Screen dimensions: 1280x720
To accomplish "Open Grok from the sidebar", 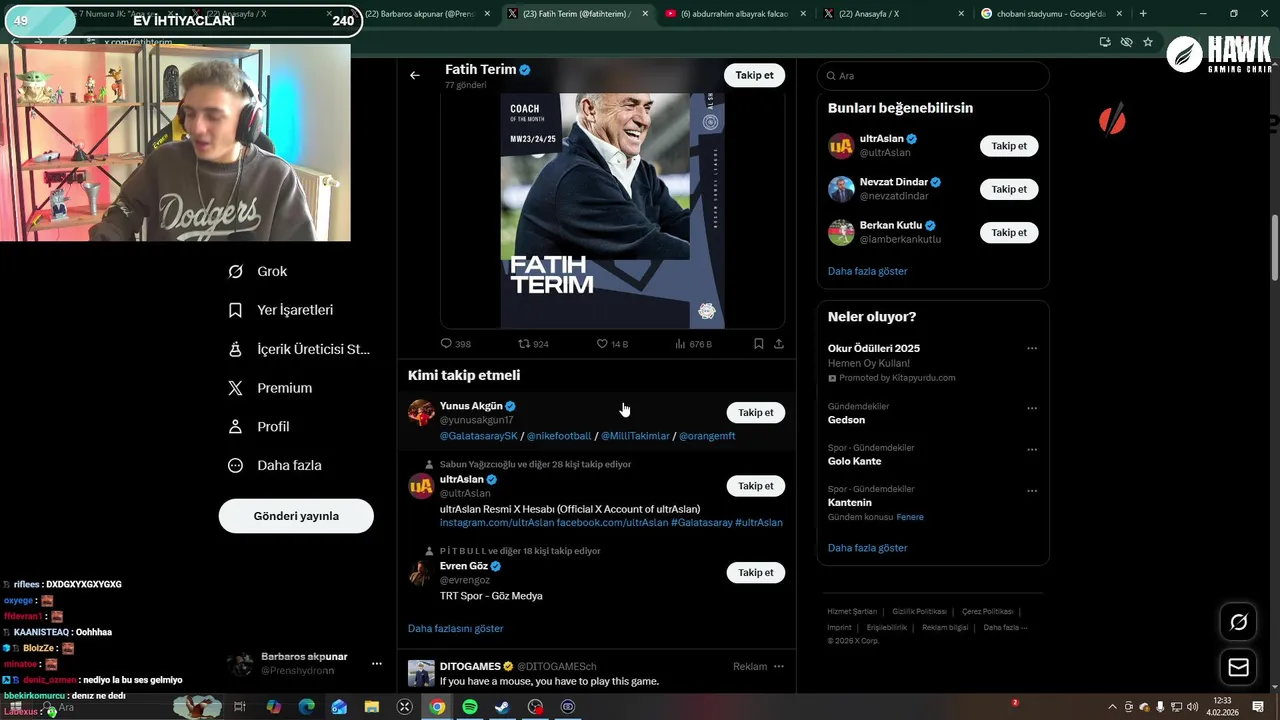I will pos(259,271).
